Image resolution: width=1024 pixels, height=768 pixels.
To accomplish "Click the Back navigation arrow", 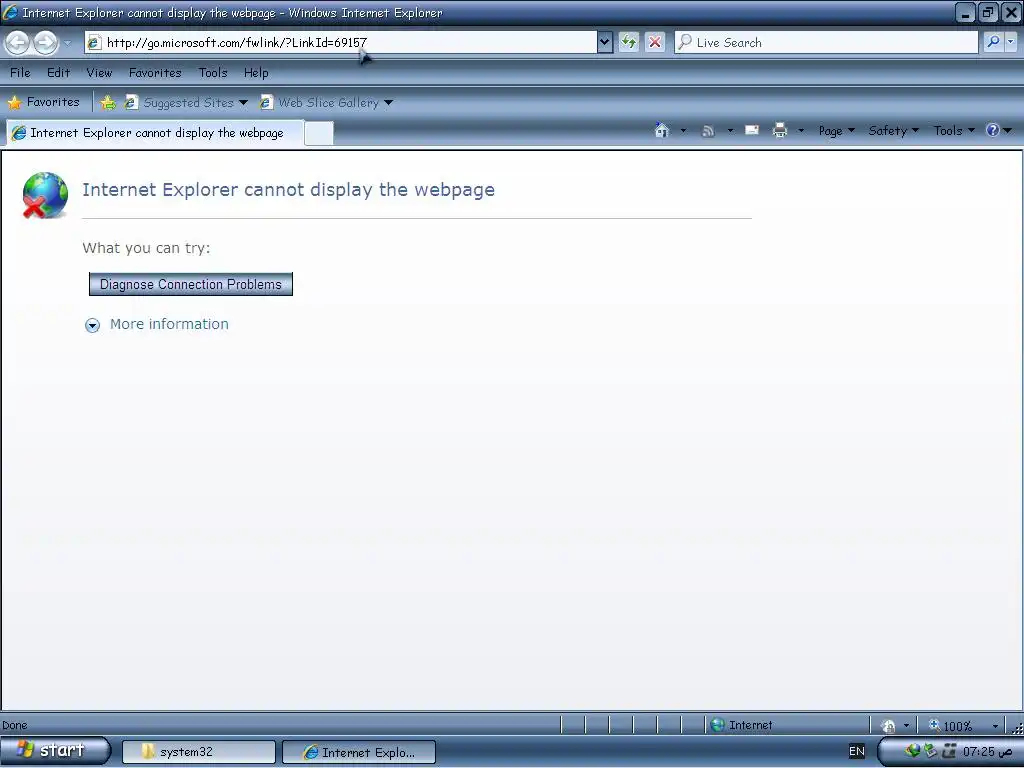I will 18,43.
